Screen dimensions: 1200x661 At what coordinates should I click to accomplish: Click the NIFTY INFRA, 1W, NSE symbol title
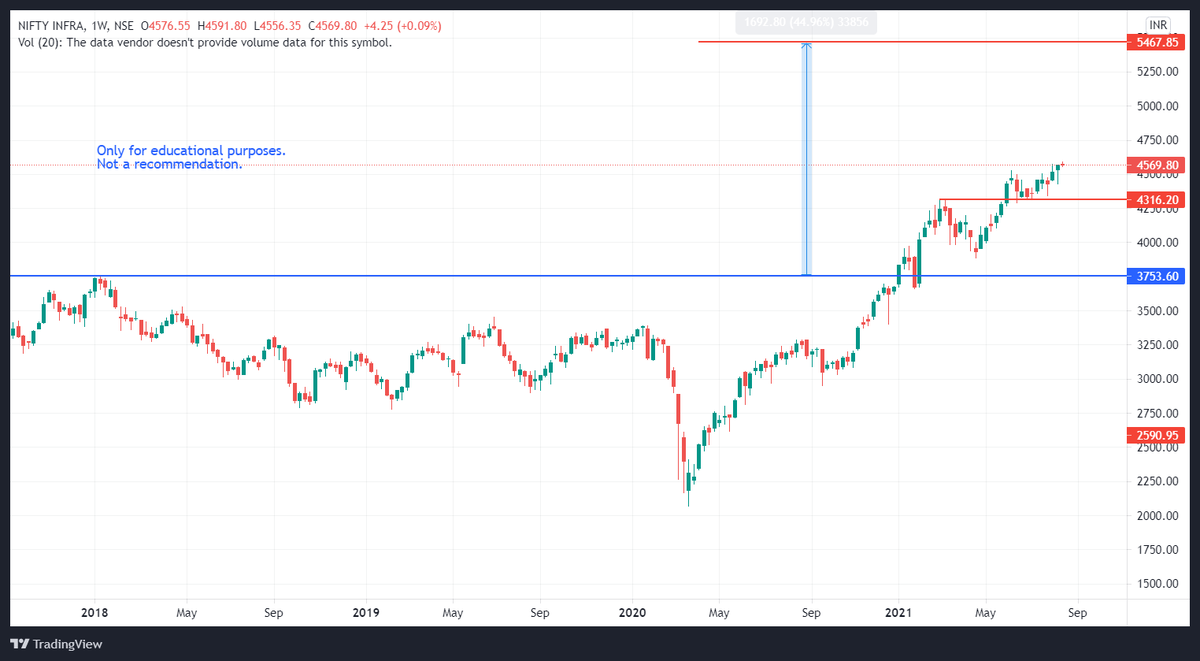[75, 25]
